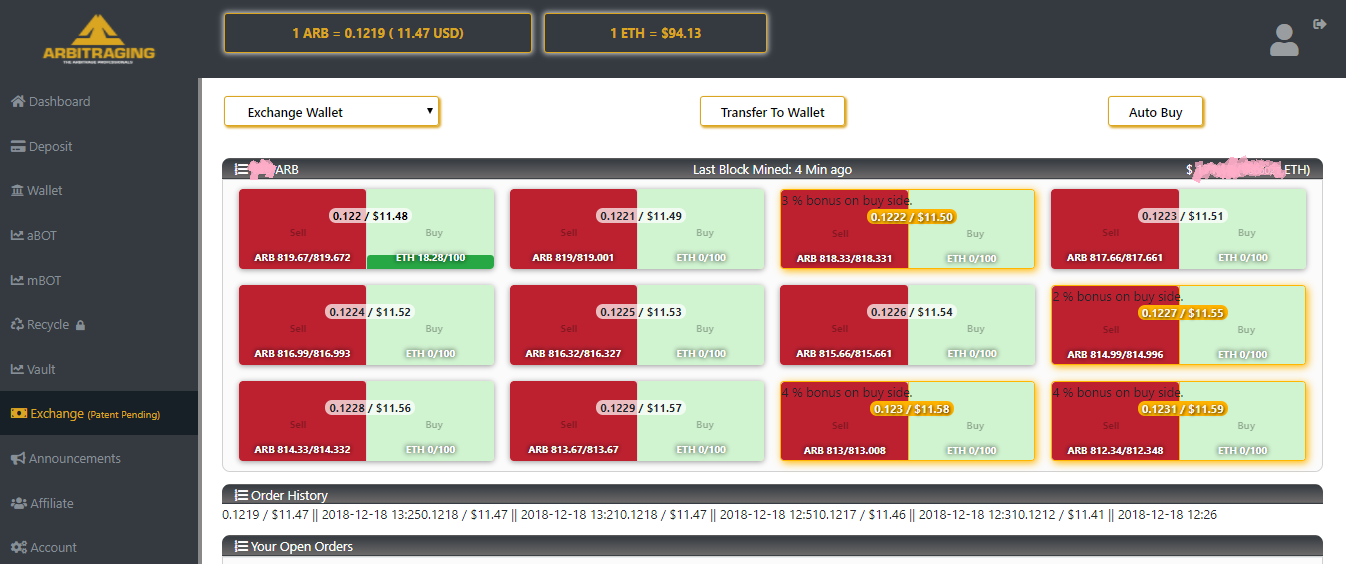Click the Account gears icon
The image size is (1346, 564).
pos(18,548)
